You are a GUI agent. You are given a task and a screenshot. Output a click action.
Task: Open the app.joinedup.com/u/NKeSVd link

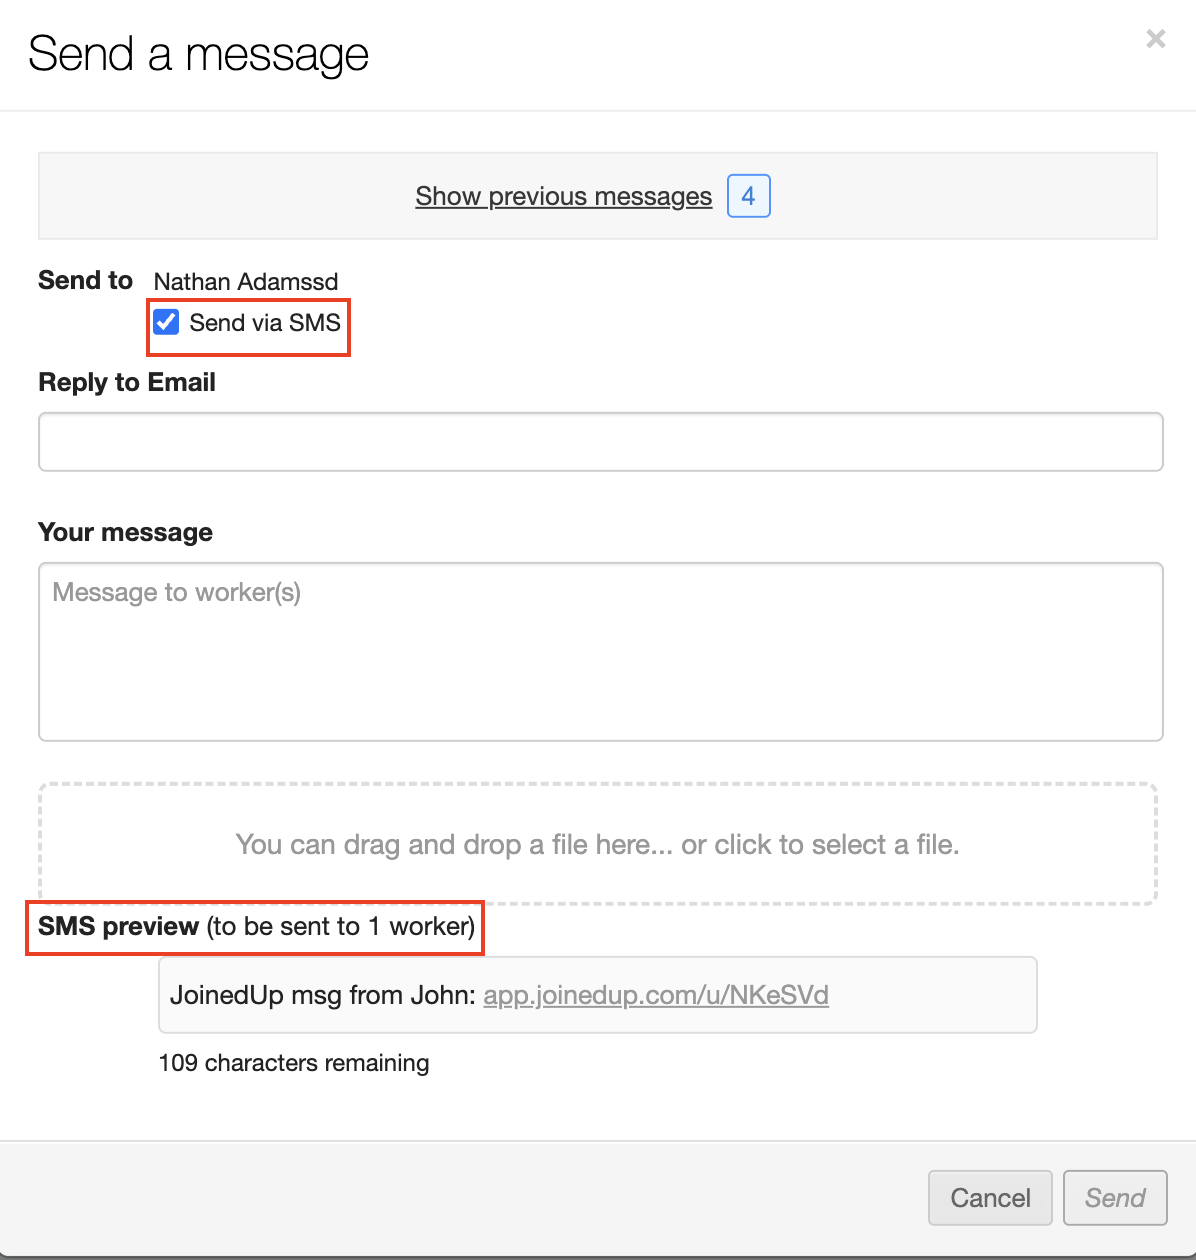point(656,995)
